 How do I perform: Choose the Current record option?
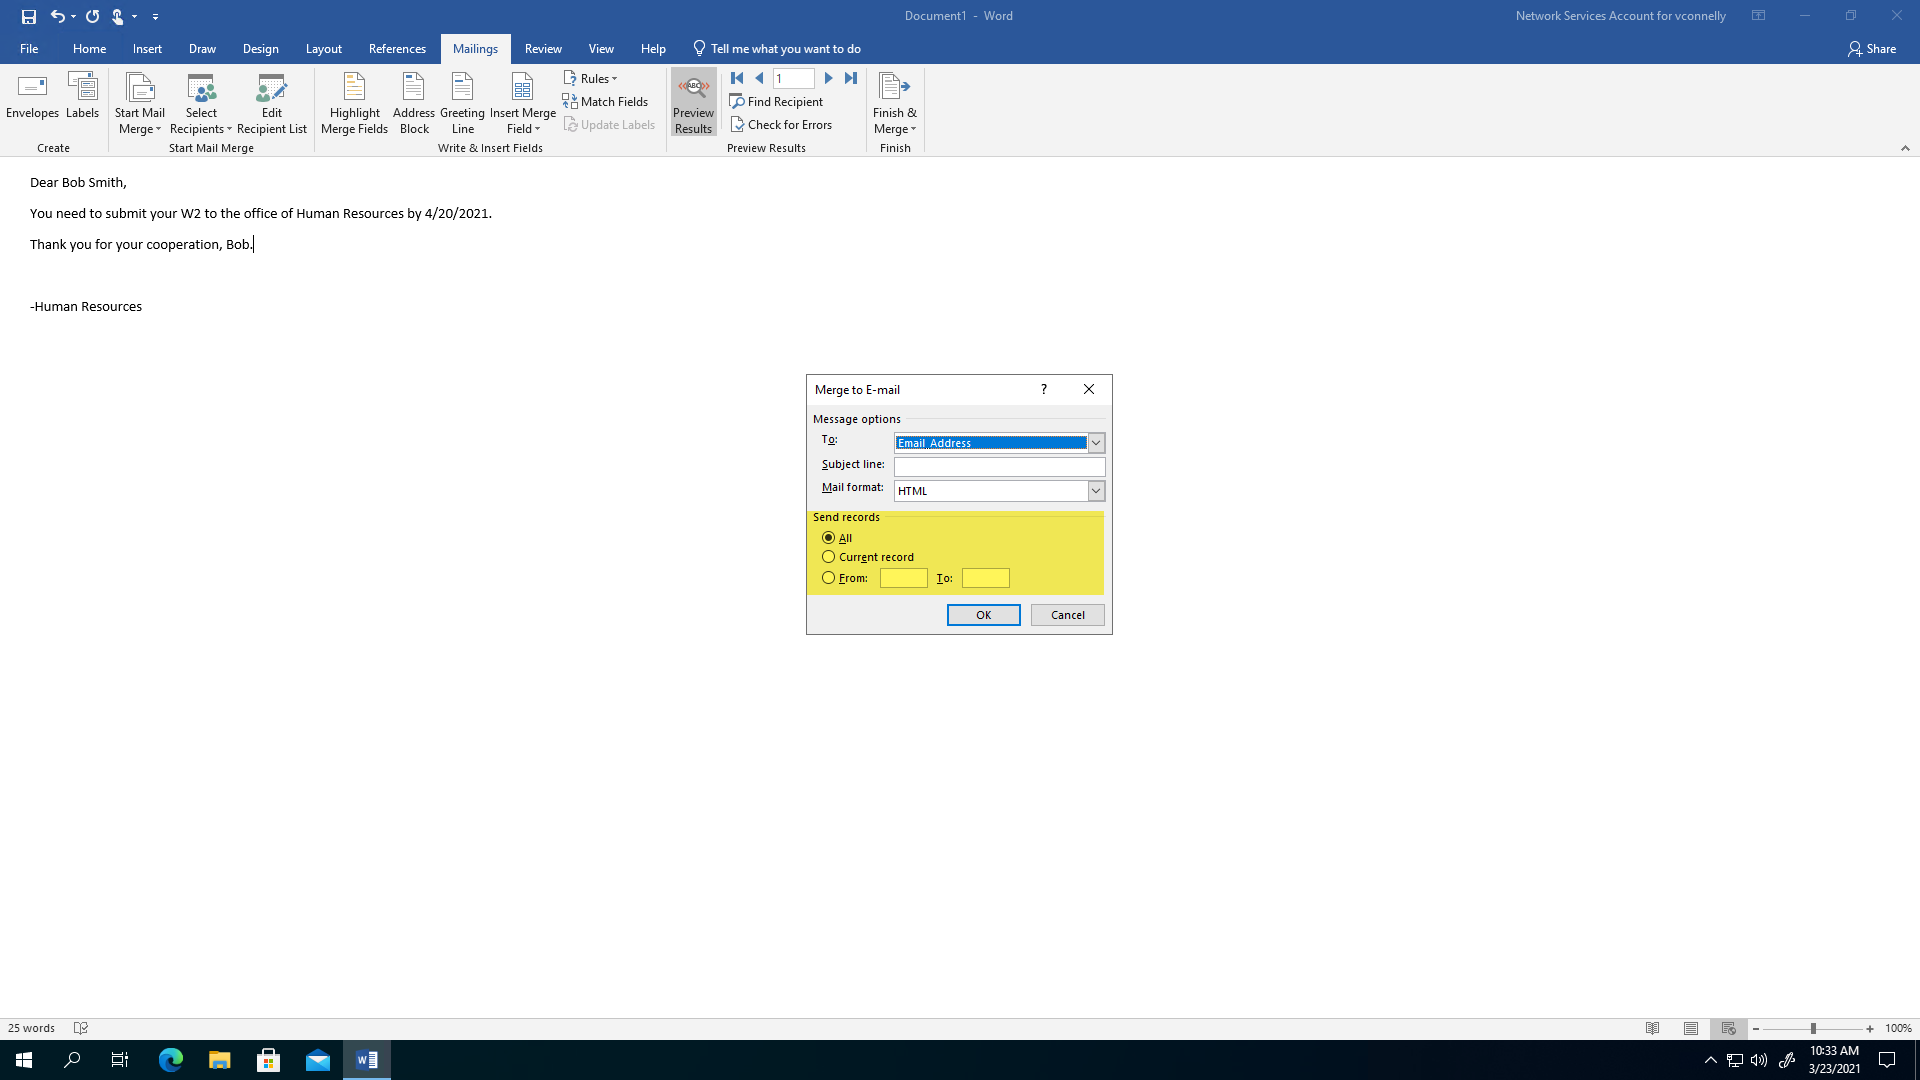[x=828, y=557]
